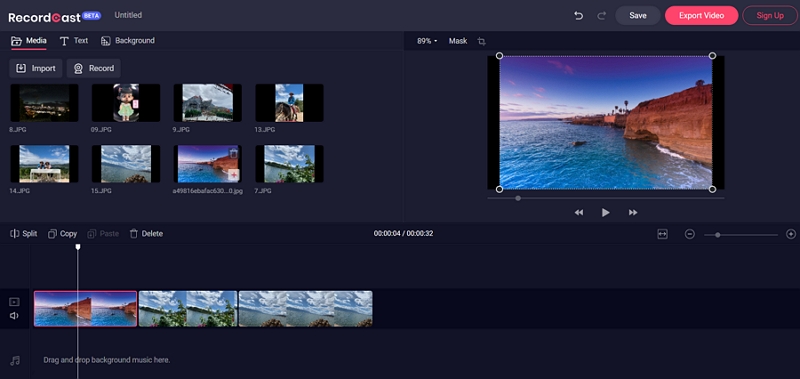Screen dimensions: 800x379
Task: Click the timeline zoom slider handle
Action: pos(718,235)
